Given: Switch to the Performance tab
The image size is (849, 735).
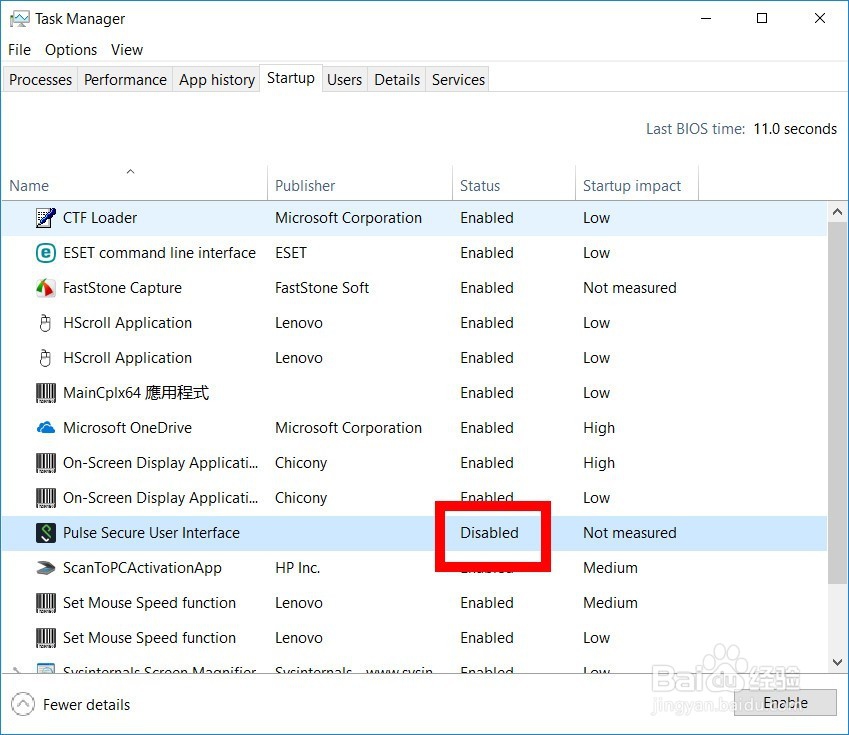Looking at the screenshot, I should 125,80.
